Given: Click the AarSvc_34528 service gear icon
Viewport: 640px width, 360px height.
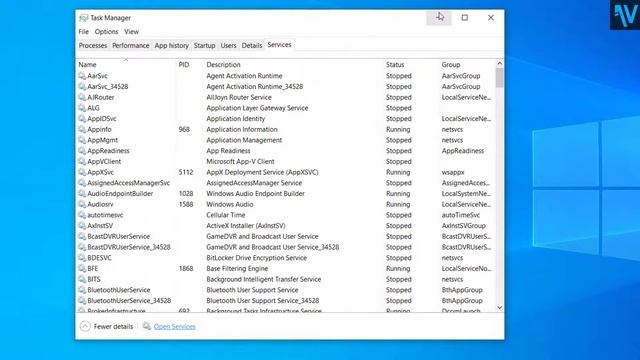Looking at the screenshot, I should (x=82, y=87).
